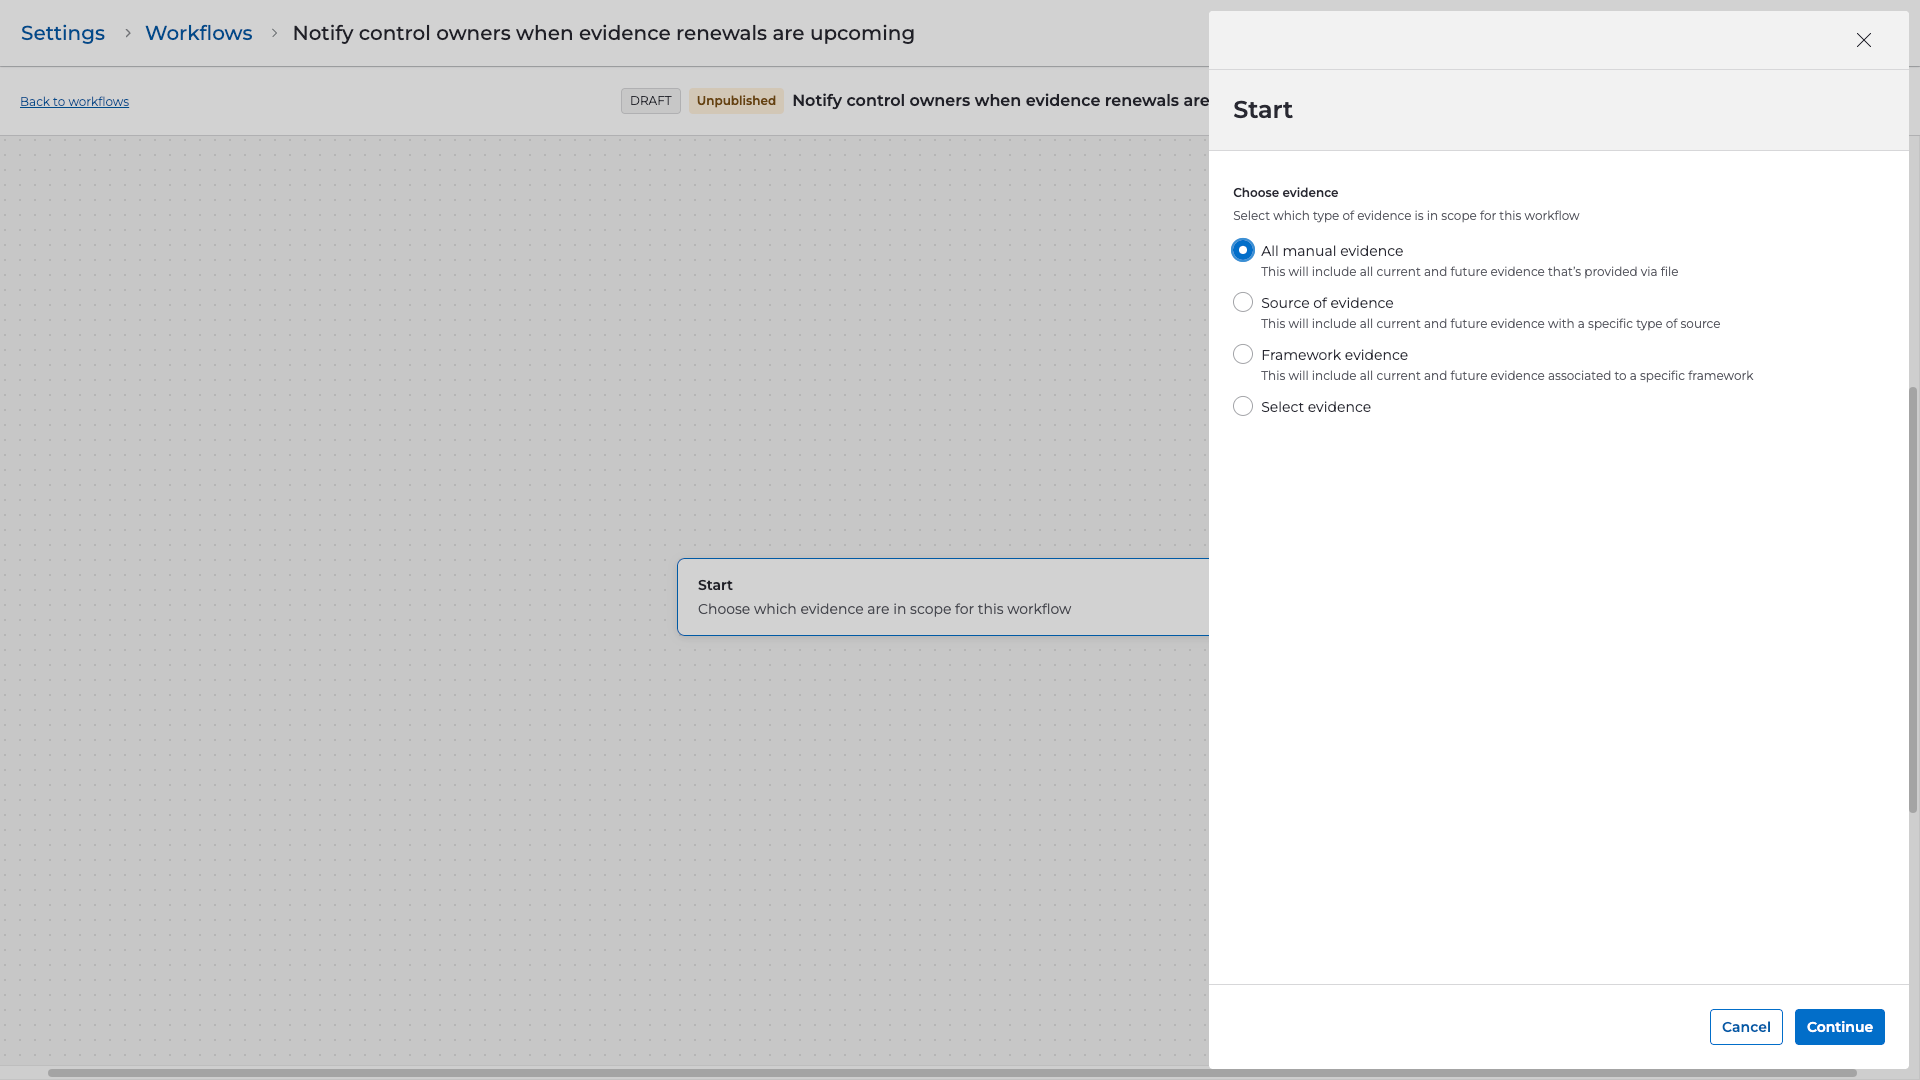Click the DRAFT status badge

[x=650, y=101]
